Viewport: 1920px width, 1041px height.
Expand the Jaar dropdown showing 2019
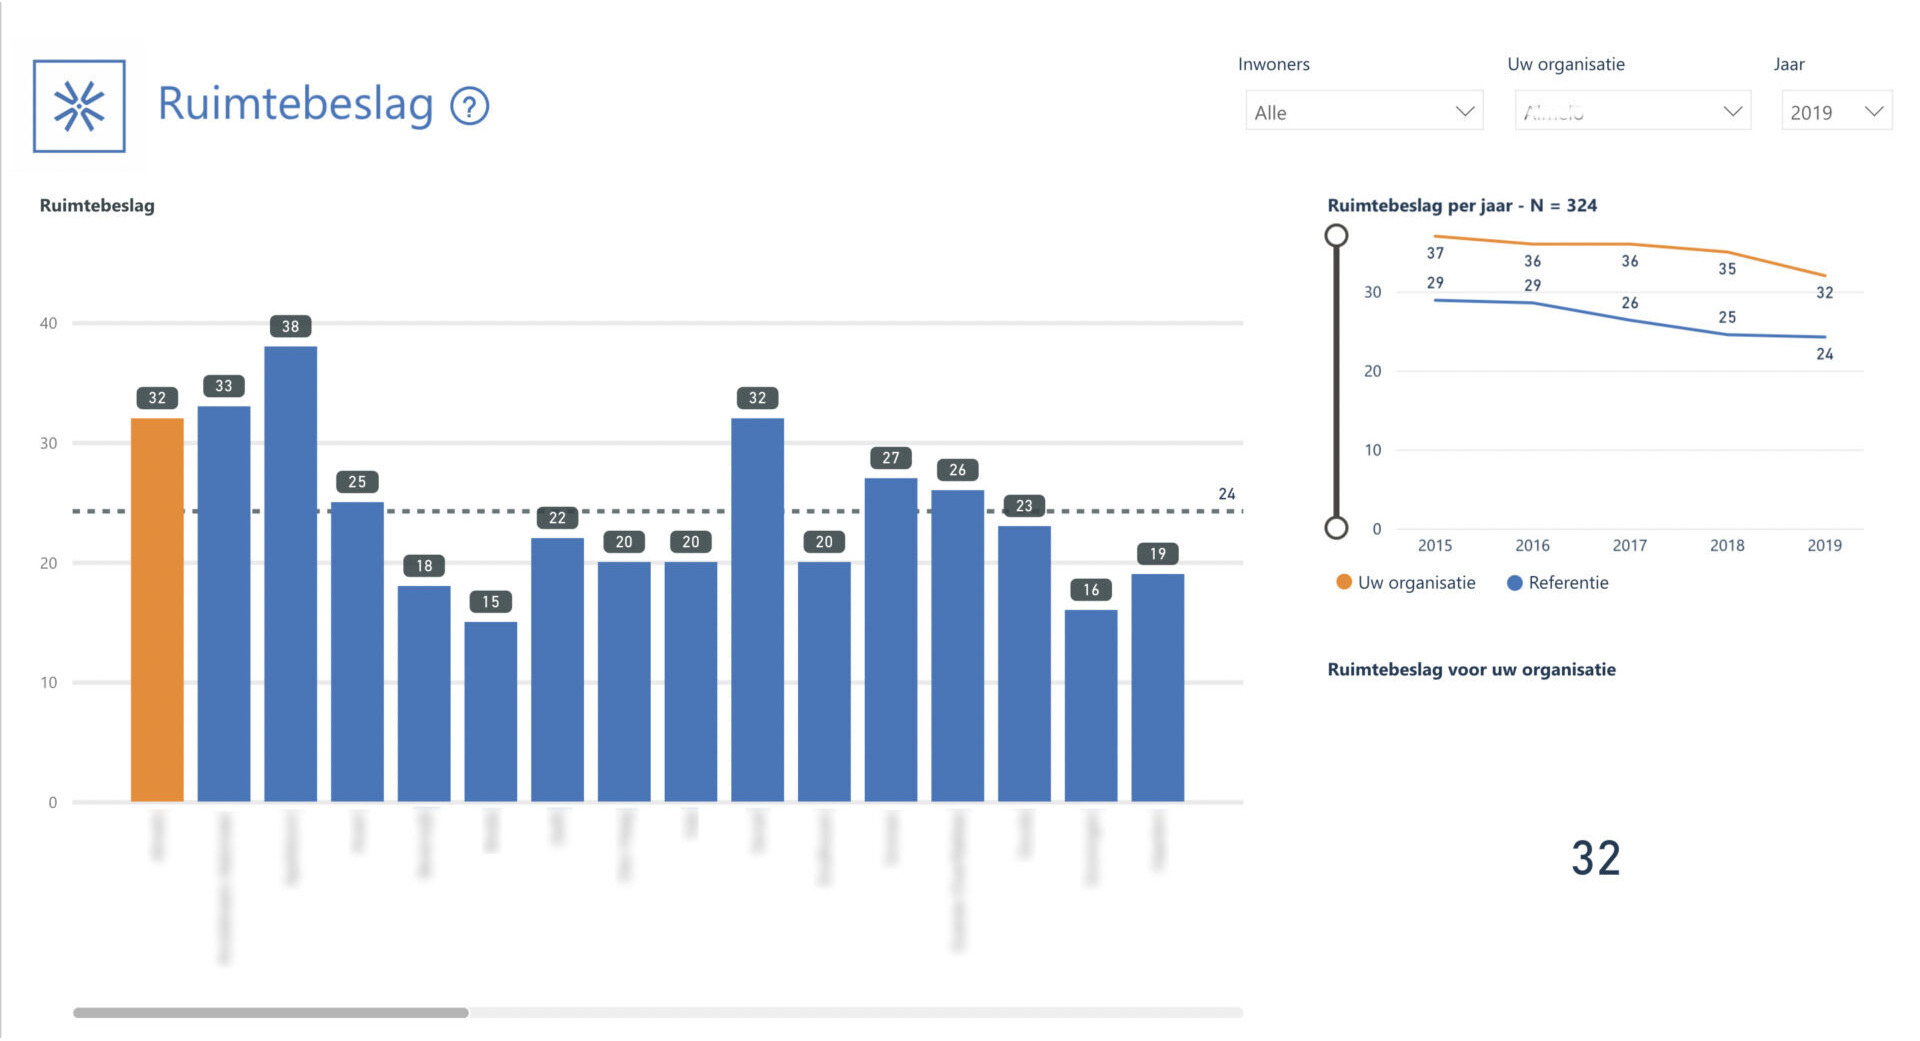pos(1836,112)
